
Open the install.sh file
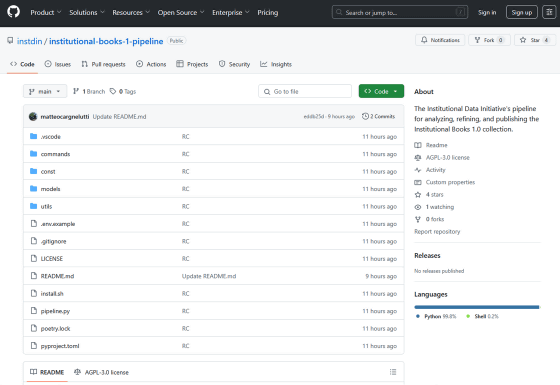tap(52, 294)
